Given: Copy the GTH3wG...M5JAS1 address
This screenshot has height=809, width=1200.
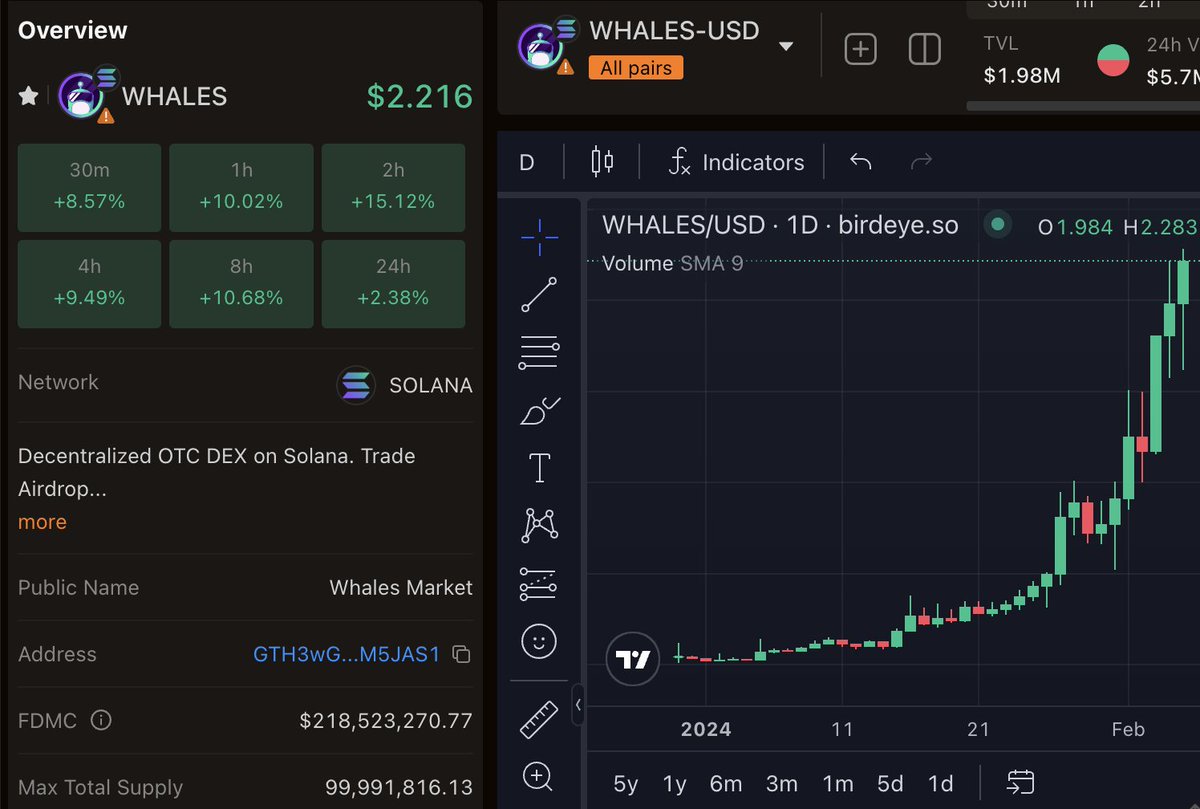Looking at the screenshot, I should 461,655.
